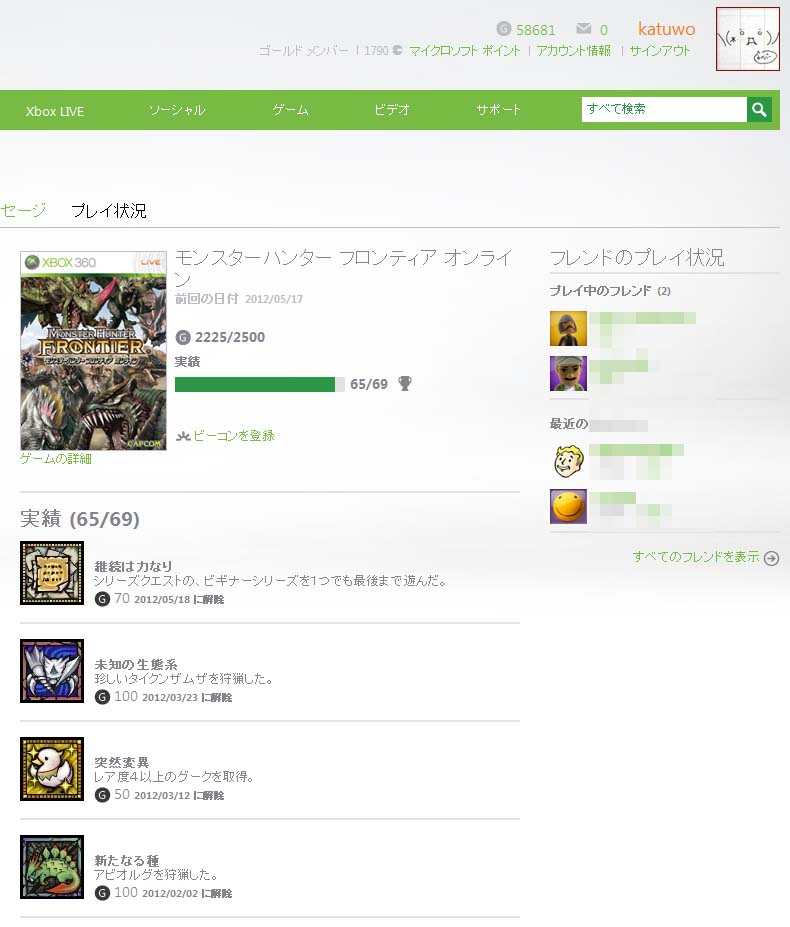
Task: Open the 未知の生態系 achievement icon
Action: 52,671
